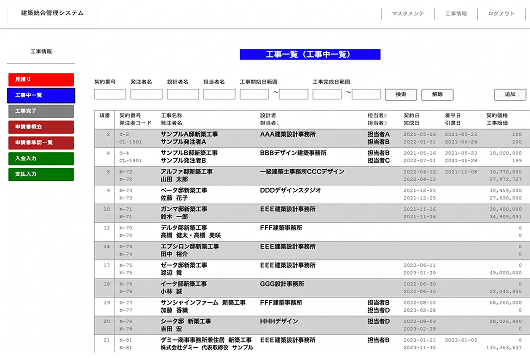Open the マスタメンテ menu in header
The image size is (530, 360).
coord(407,14)
